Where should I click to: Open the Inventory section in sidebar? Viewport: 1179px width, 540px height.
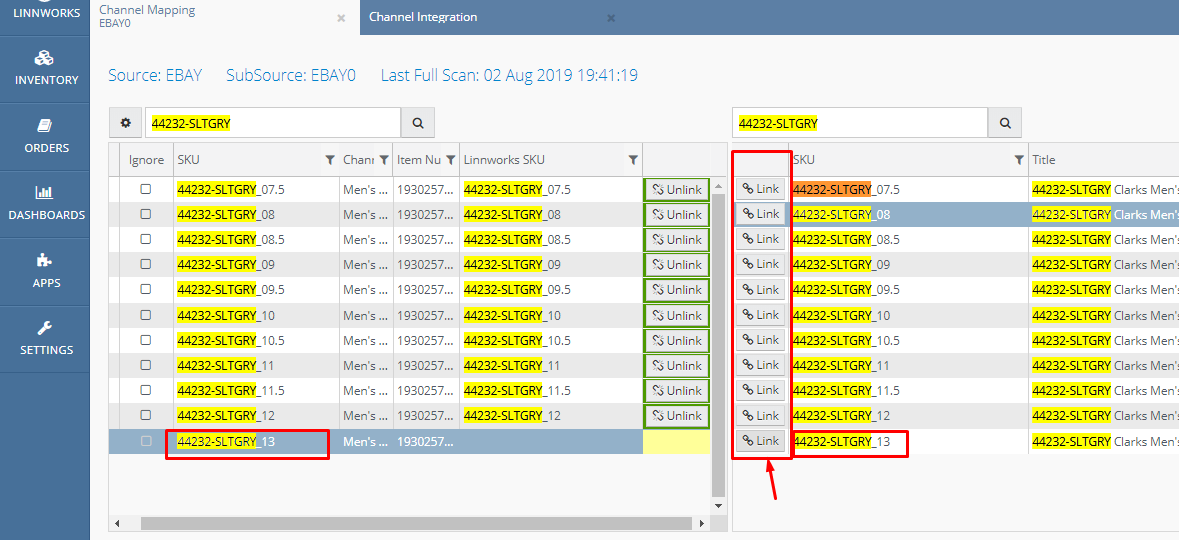(x=45, y=68)
